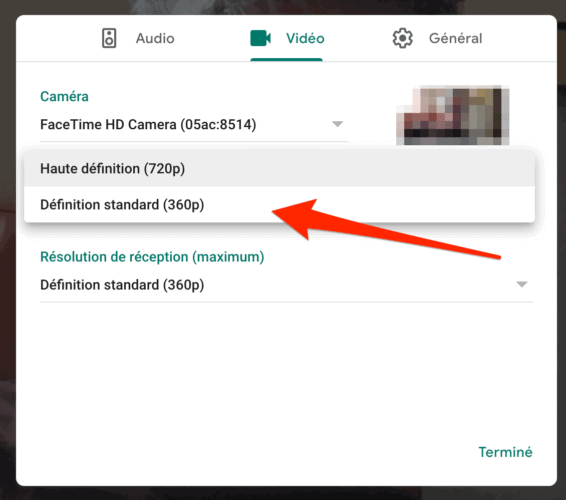Expand the Résolution de réception dropdown arrow
566x500 pixels.
[x=522, y=284]
